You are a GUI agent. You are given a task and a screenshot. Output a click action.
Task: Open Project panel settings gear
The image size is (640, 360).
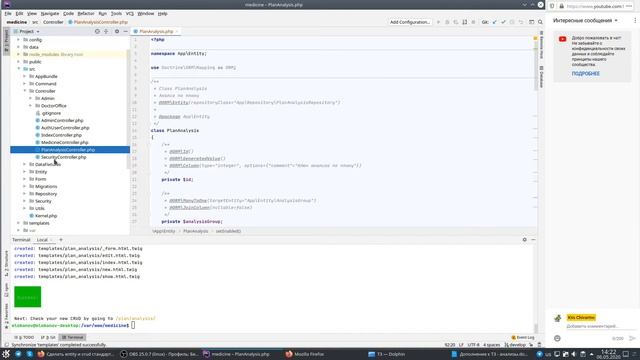tap(117, 31)
